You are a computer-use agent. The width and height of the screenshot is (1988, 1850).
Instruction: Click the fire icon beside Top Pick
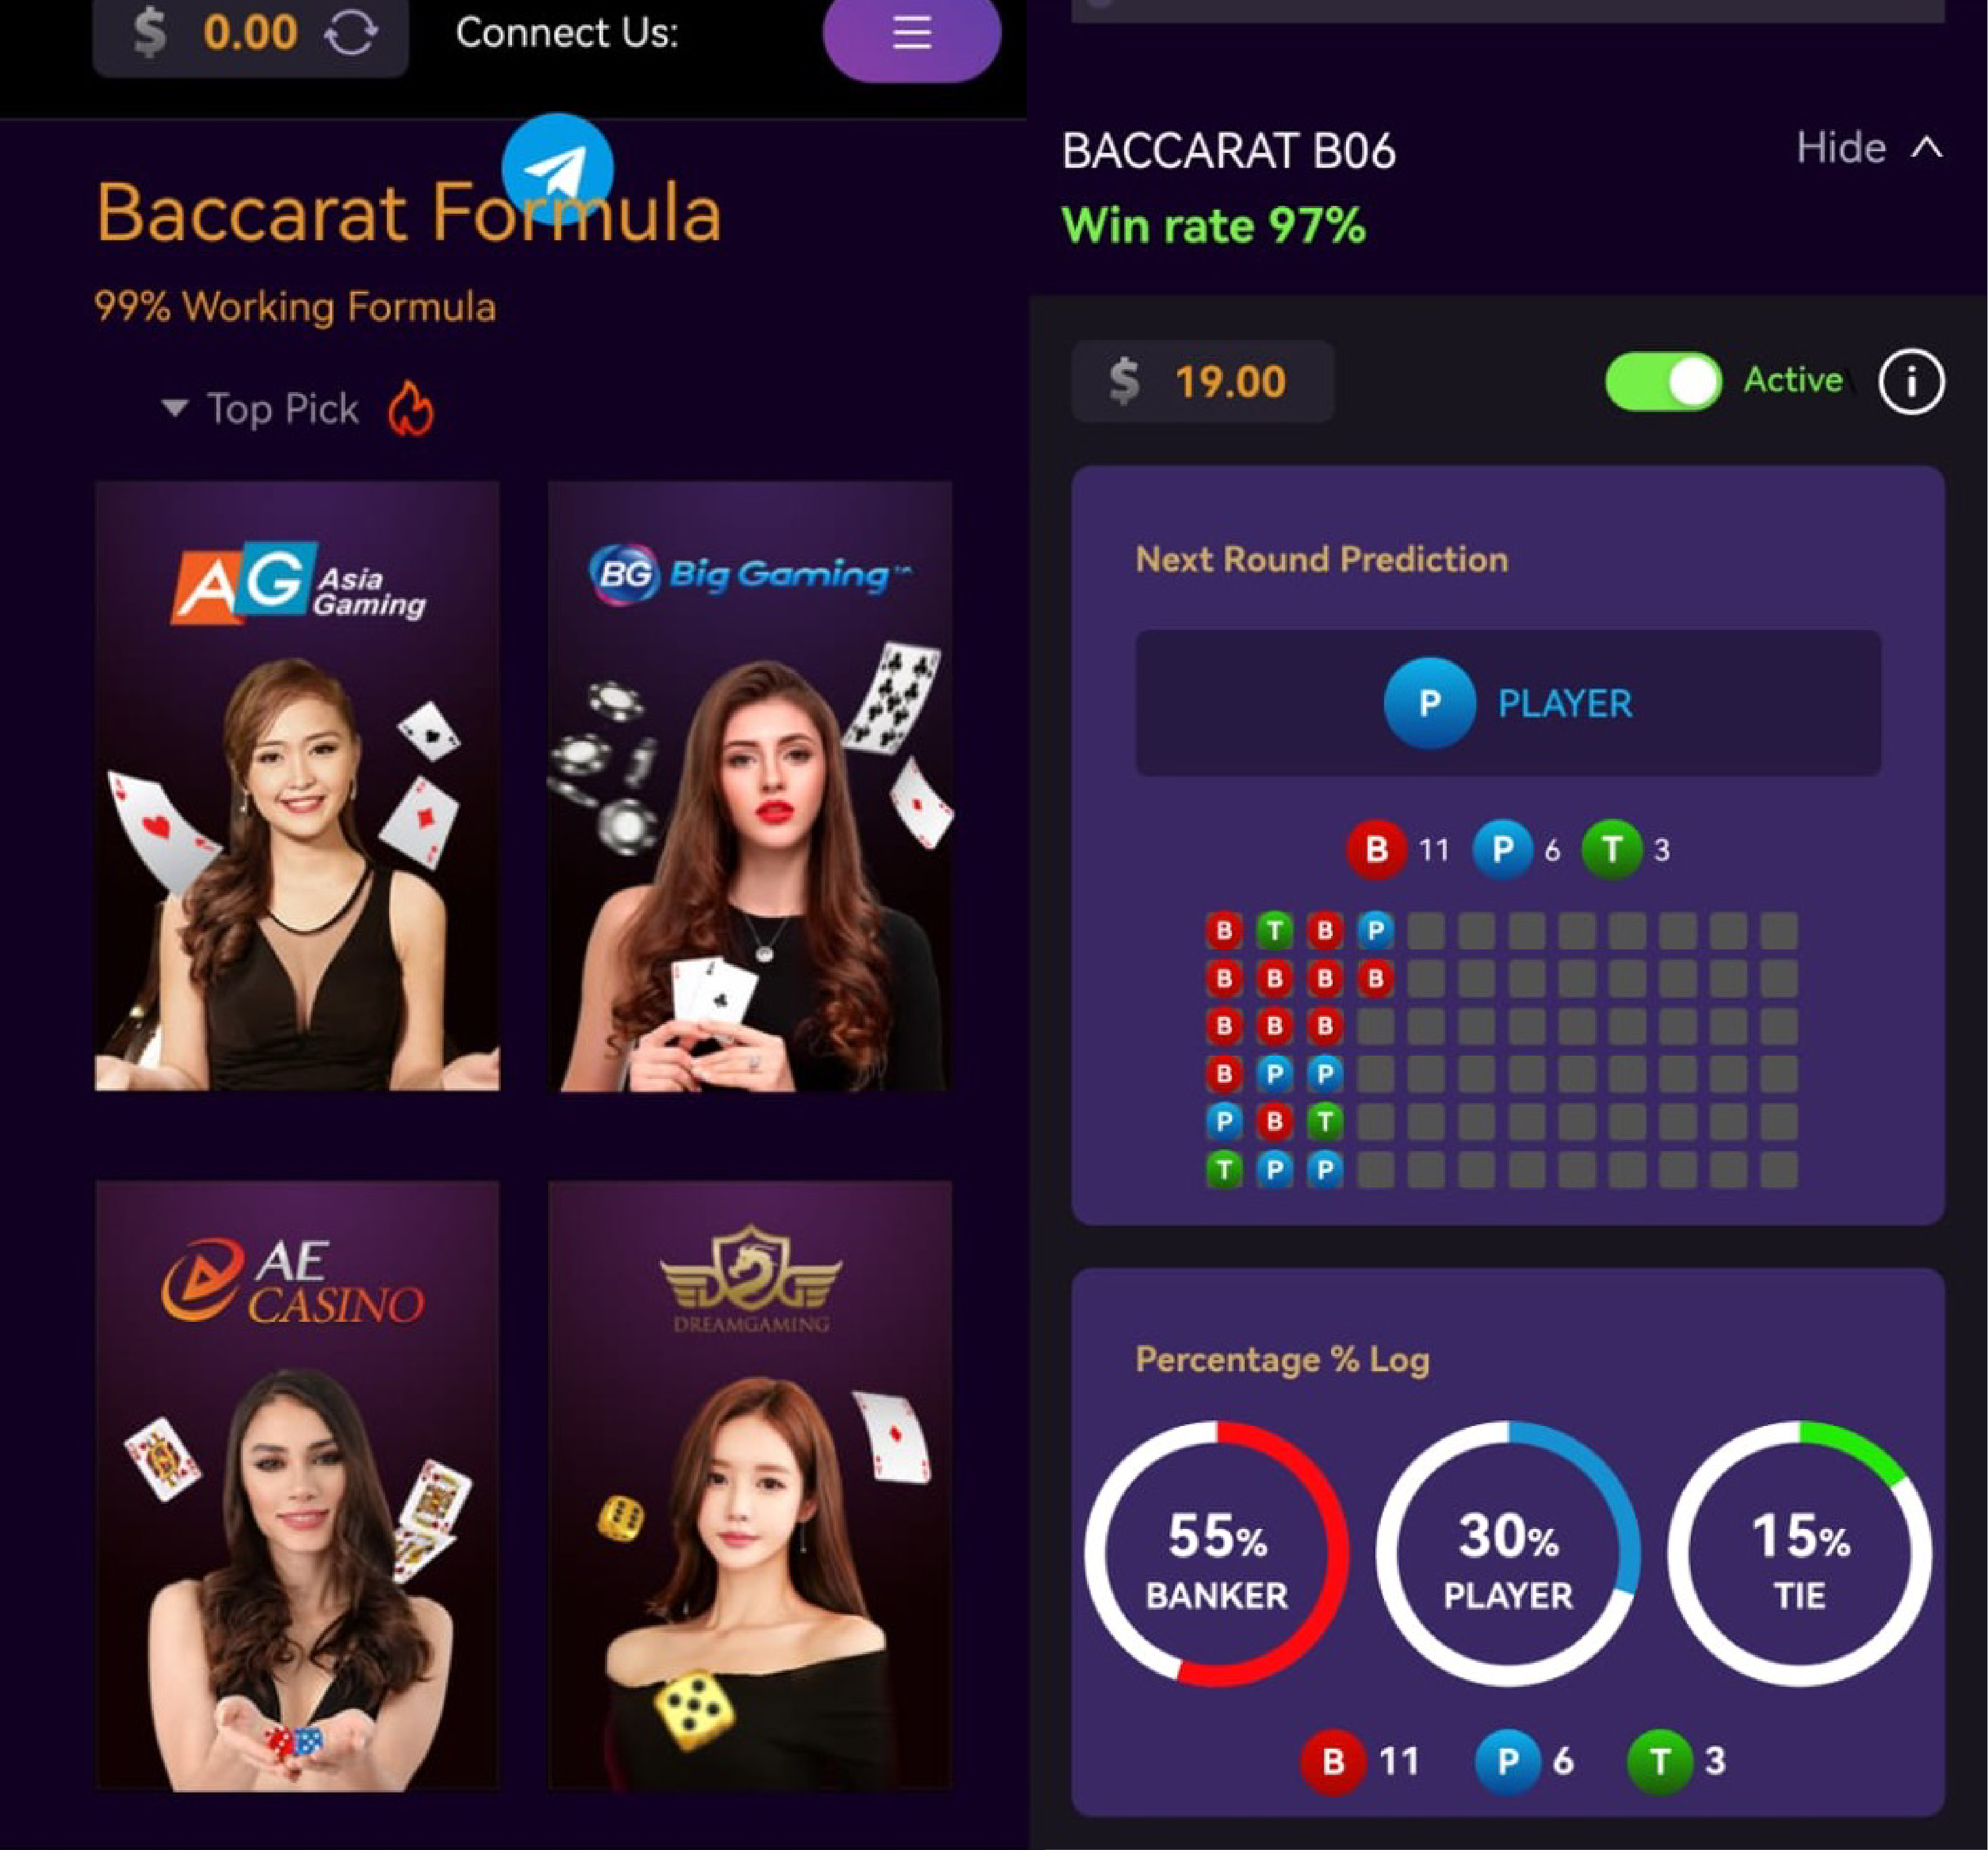[x=411, y=408]
